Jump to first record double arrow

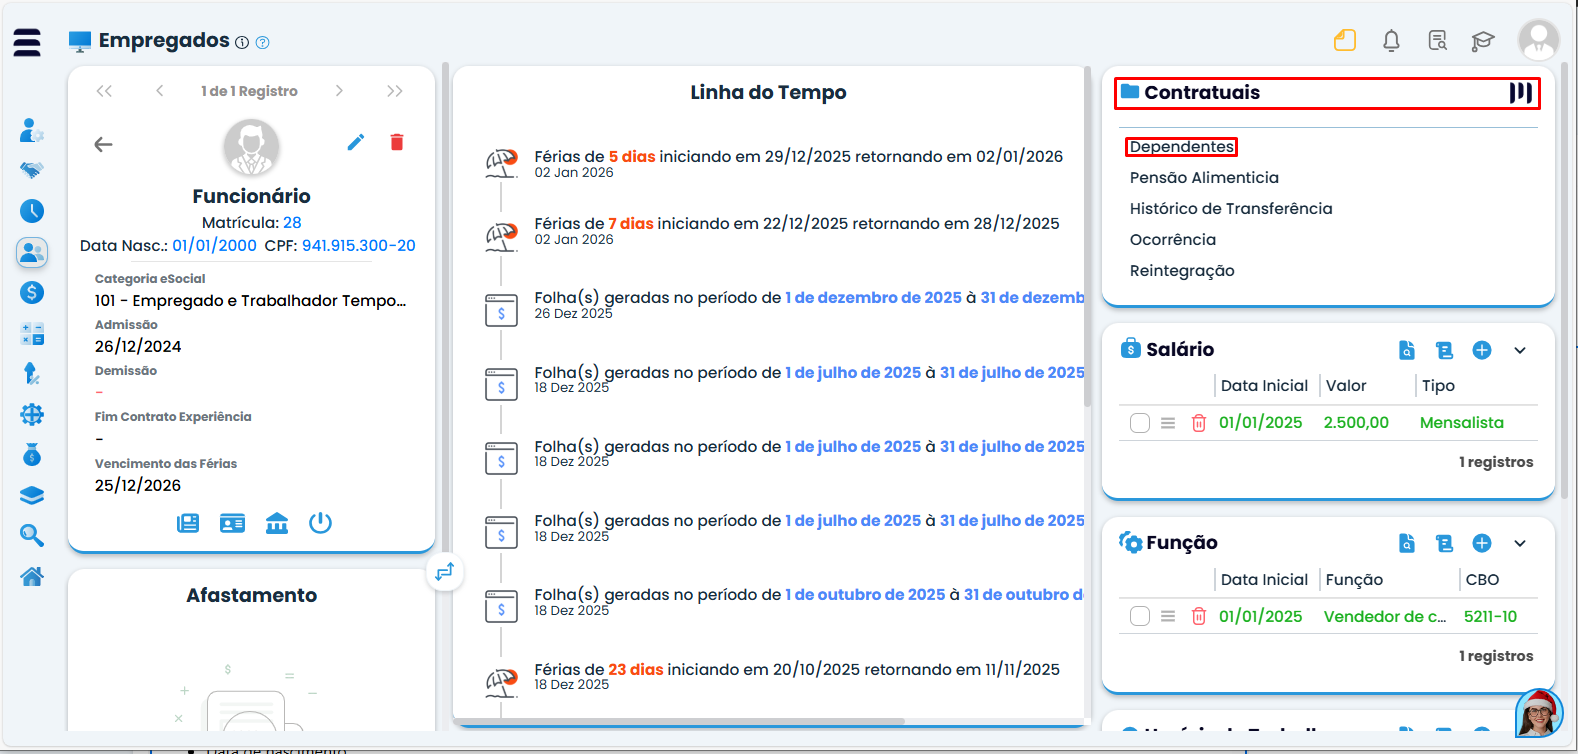104,91
